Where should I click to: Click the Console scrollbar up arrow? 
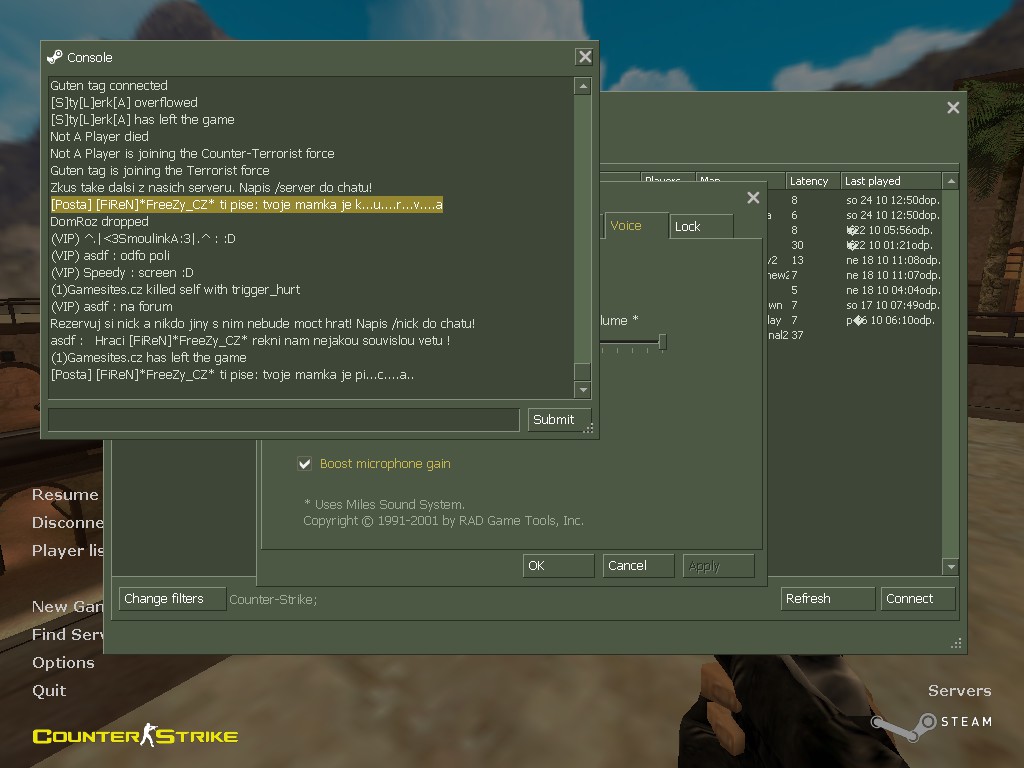click(583, 86)
